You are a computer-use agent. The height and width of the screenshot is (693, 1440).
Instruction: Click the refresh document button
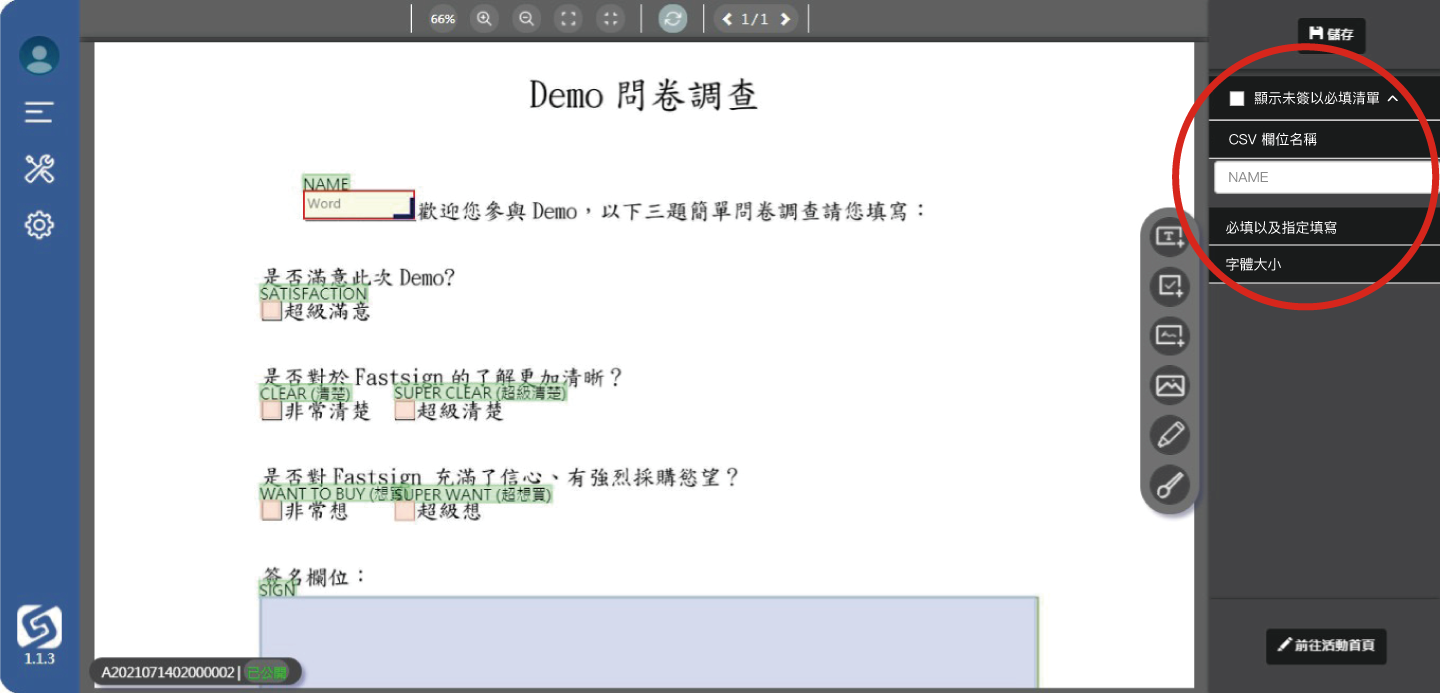point(673,19)
